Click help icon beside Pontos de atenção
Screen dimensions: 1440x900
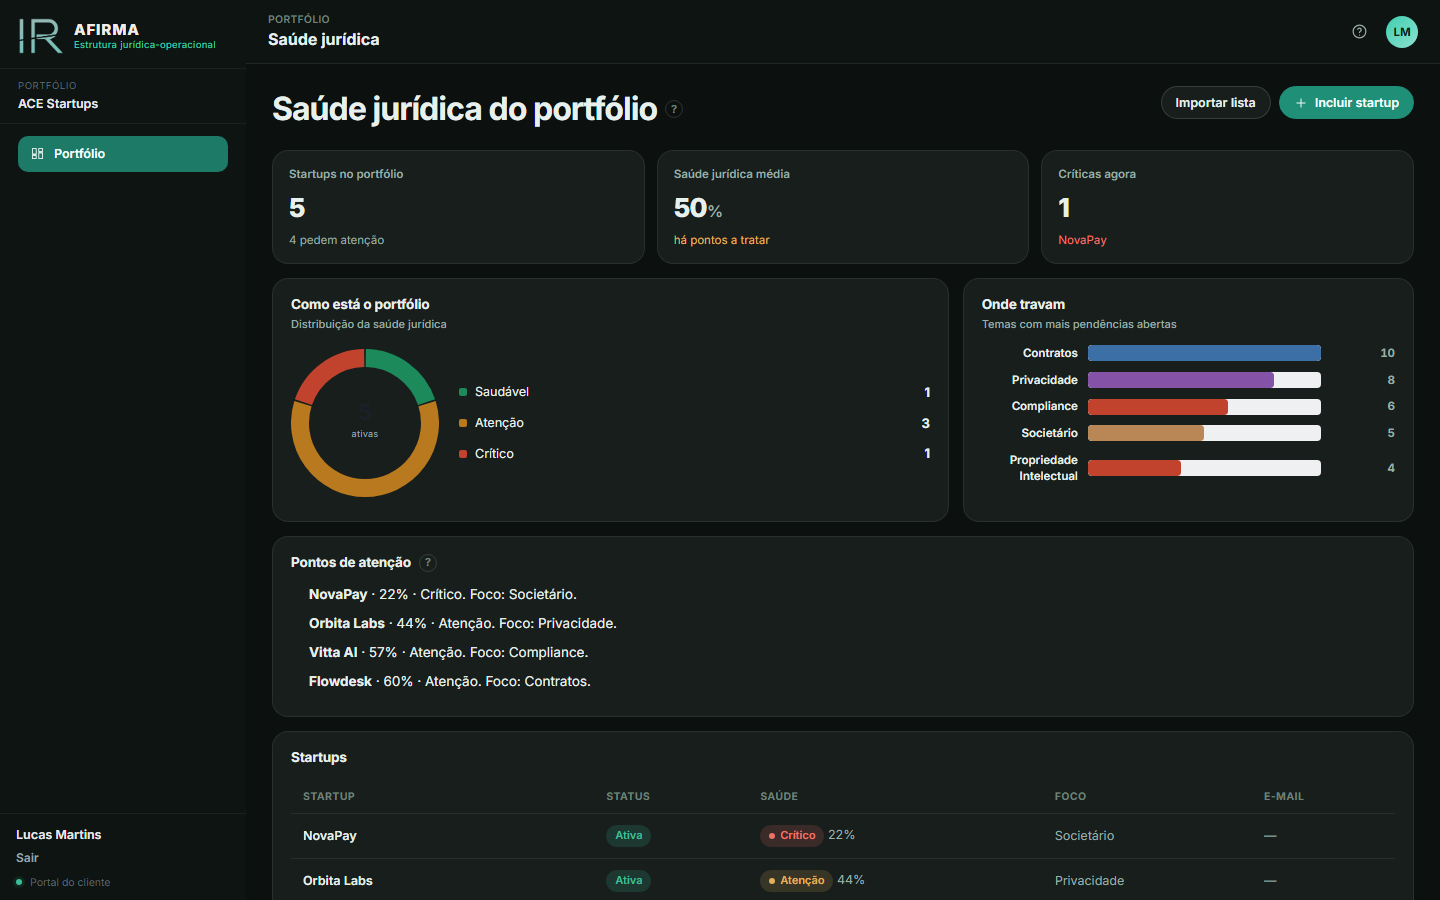coord(428,563)
